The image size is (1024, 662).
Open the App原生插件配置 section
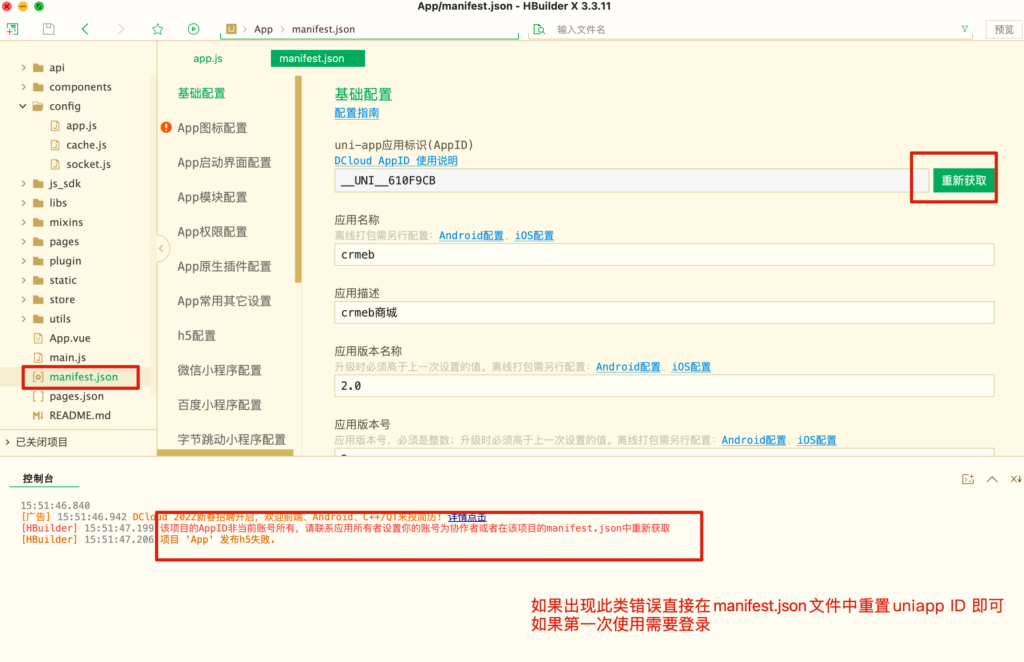[x=224, y=266]
